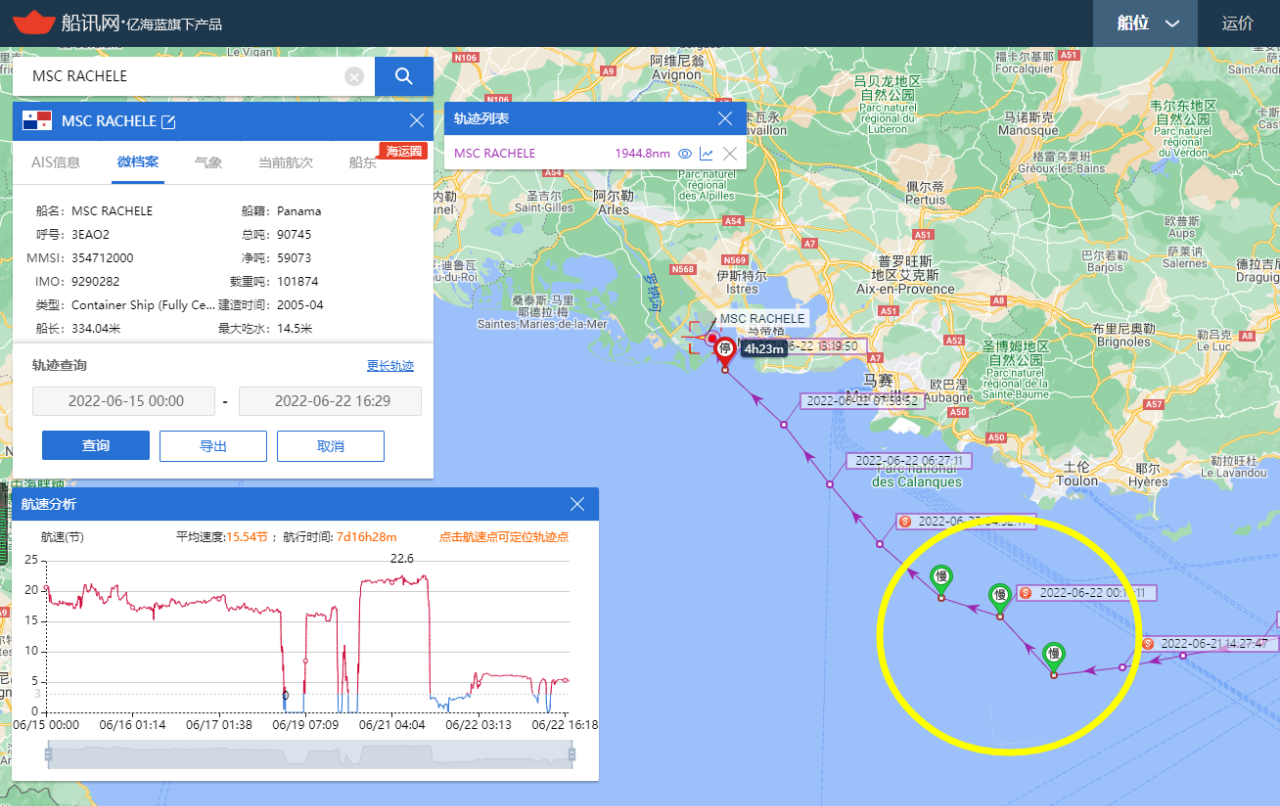The image size is (1280, 806).
Task: Open the 船东 tab
Action: coord(362,162)
